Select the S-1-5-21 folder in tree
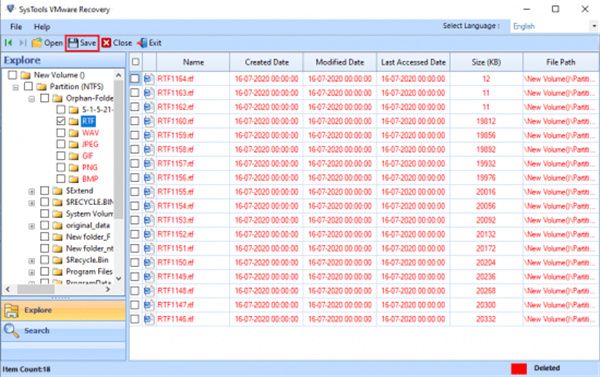The width and height of the screenshot is (600, 377). pos(97,110)
